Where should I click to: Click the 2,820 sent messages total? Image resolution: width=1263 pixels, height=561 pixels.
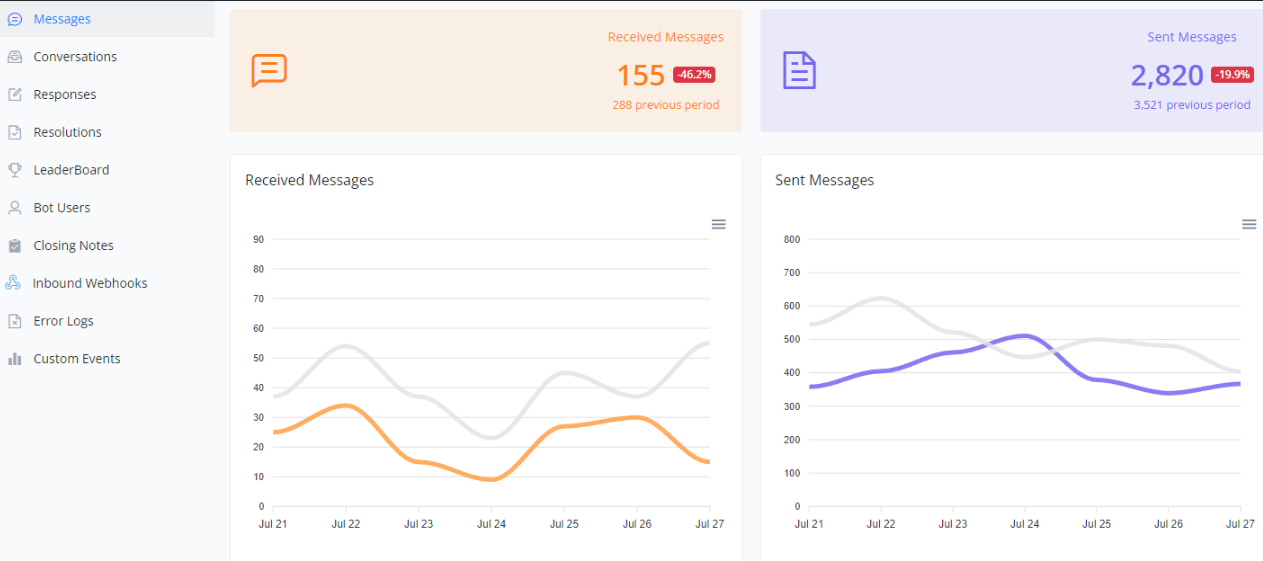pyautogui.click(x=1166, y=75)
